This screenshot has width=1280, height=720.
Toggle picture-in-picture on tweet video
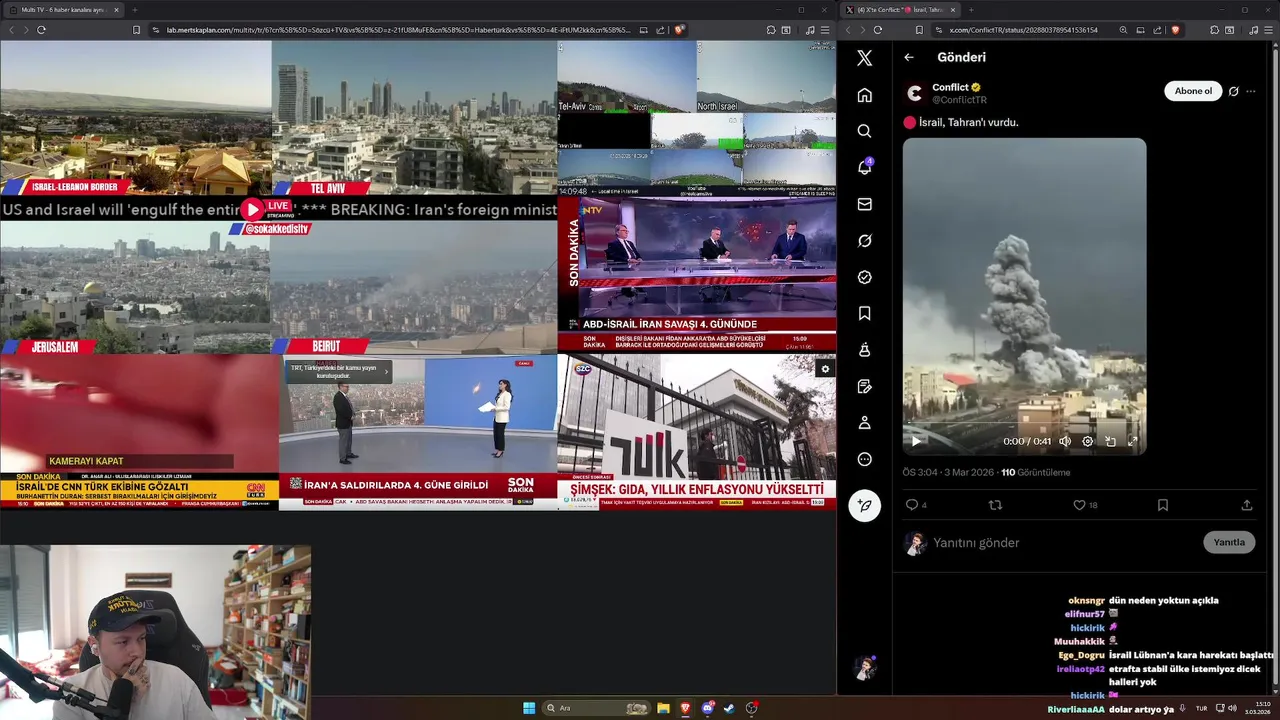pos(1110,441)
